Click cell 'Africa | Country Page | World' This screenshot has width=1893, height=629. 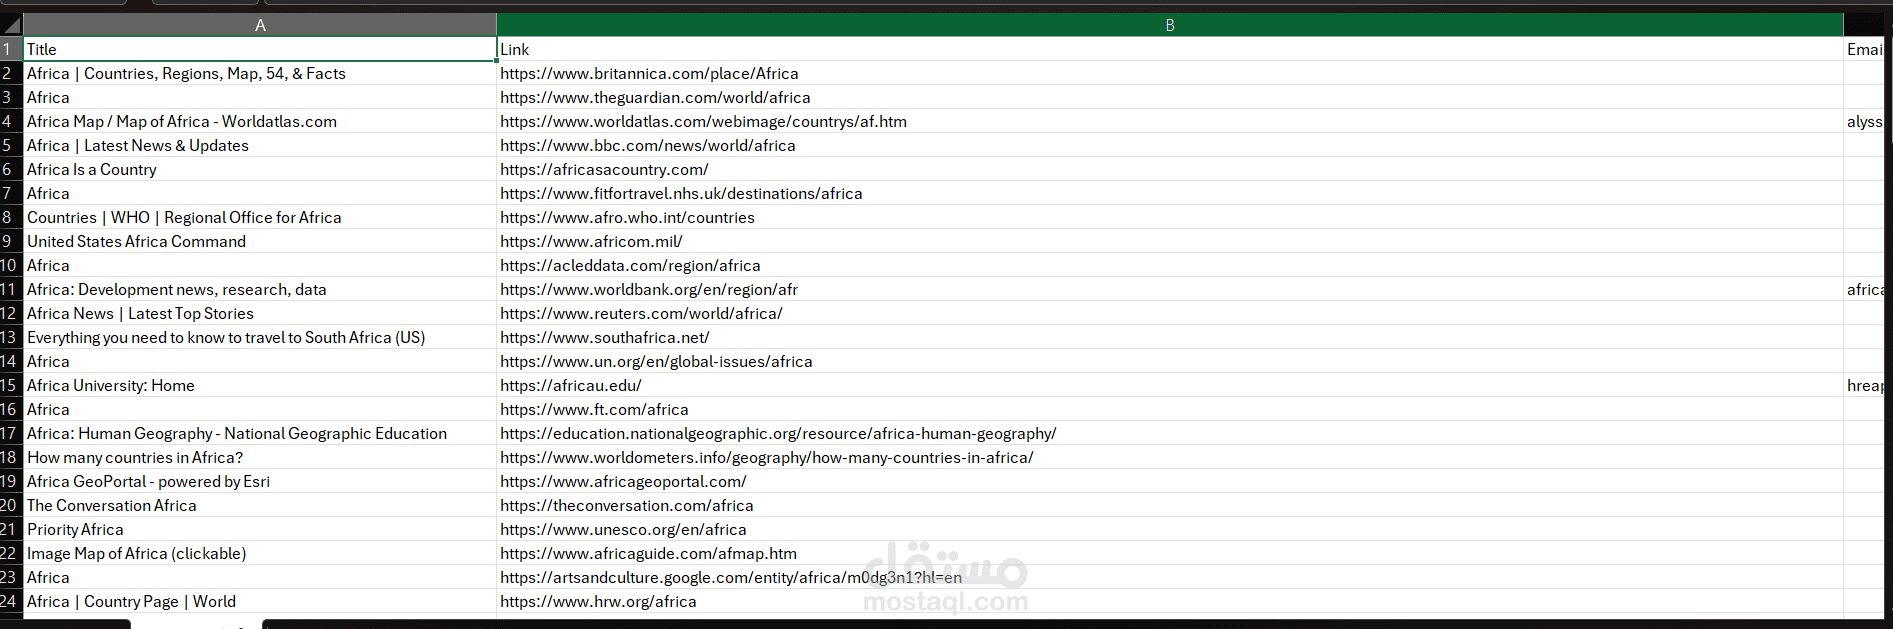(x=260, y=601)
